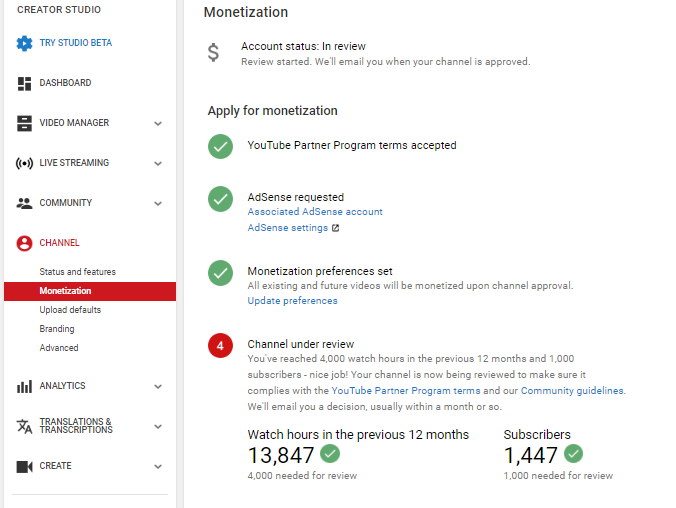The width and height of the screenshot is (676, 508).
Task: Open Status and features submenu item
Action: point(78,272)
